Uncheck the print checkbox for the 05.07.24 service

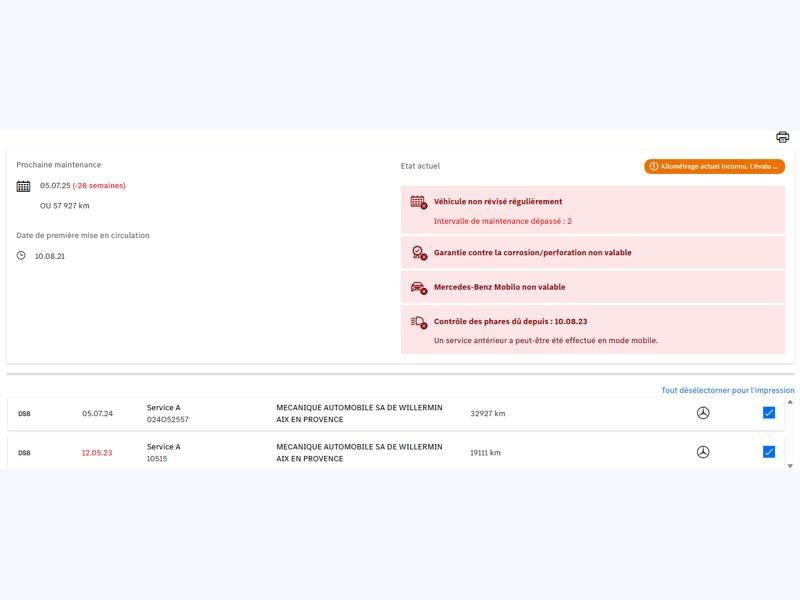tap(769, 413)
